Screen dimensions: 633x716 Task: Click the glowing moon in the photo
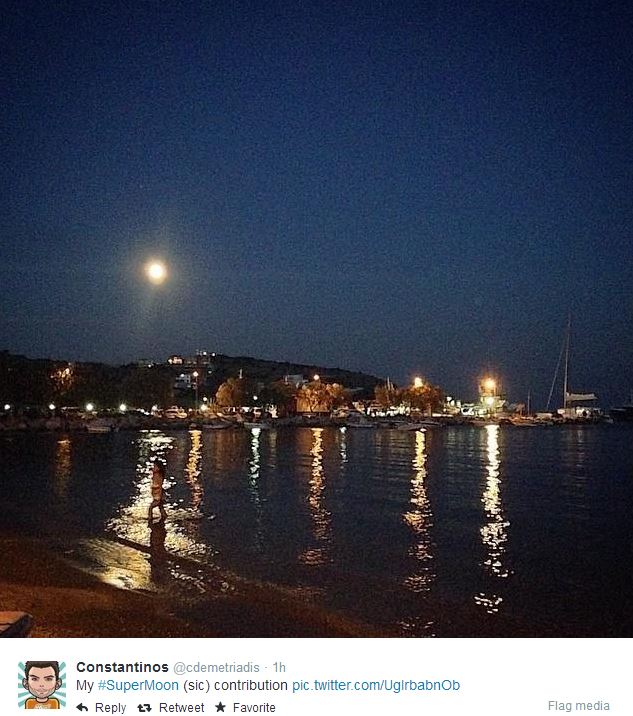click(x=156, y=271)
